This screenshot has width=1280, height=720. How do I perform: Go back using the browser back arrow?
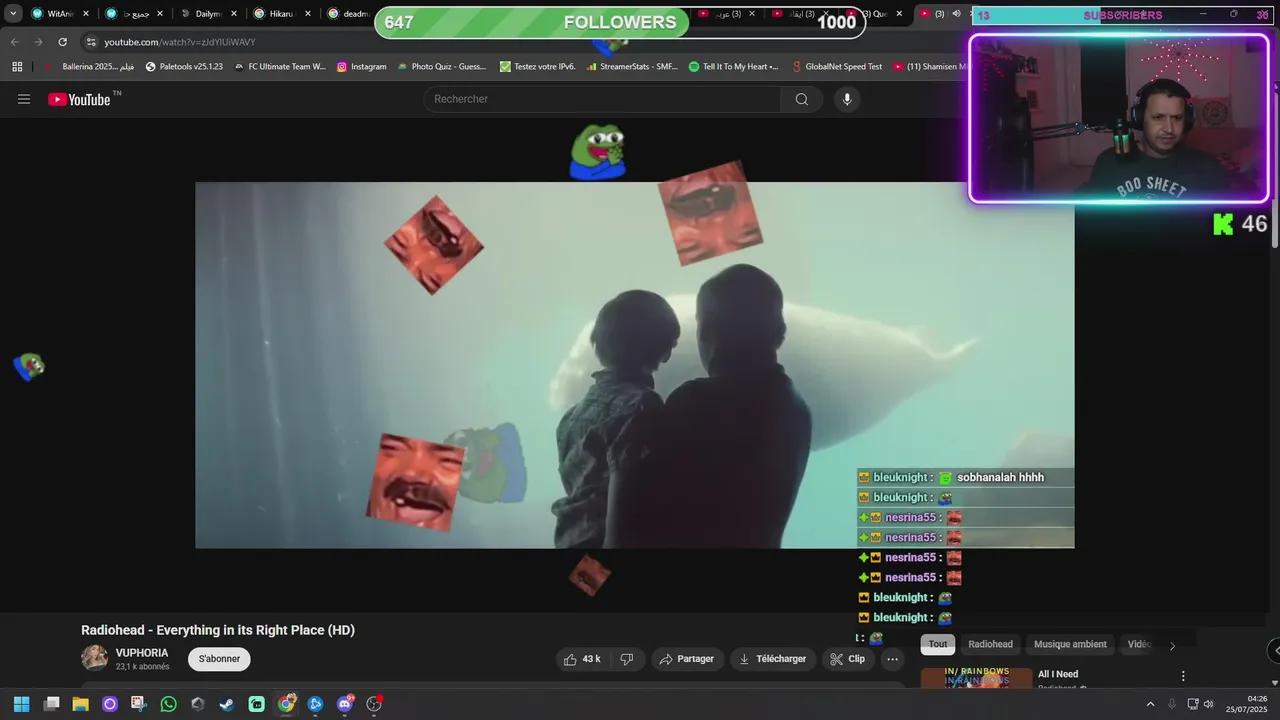click(14, 42)
